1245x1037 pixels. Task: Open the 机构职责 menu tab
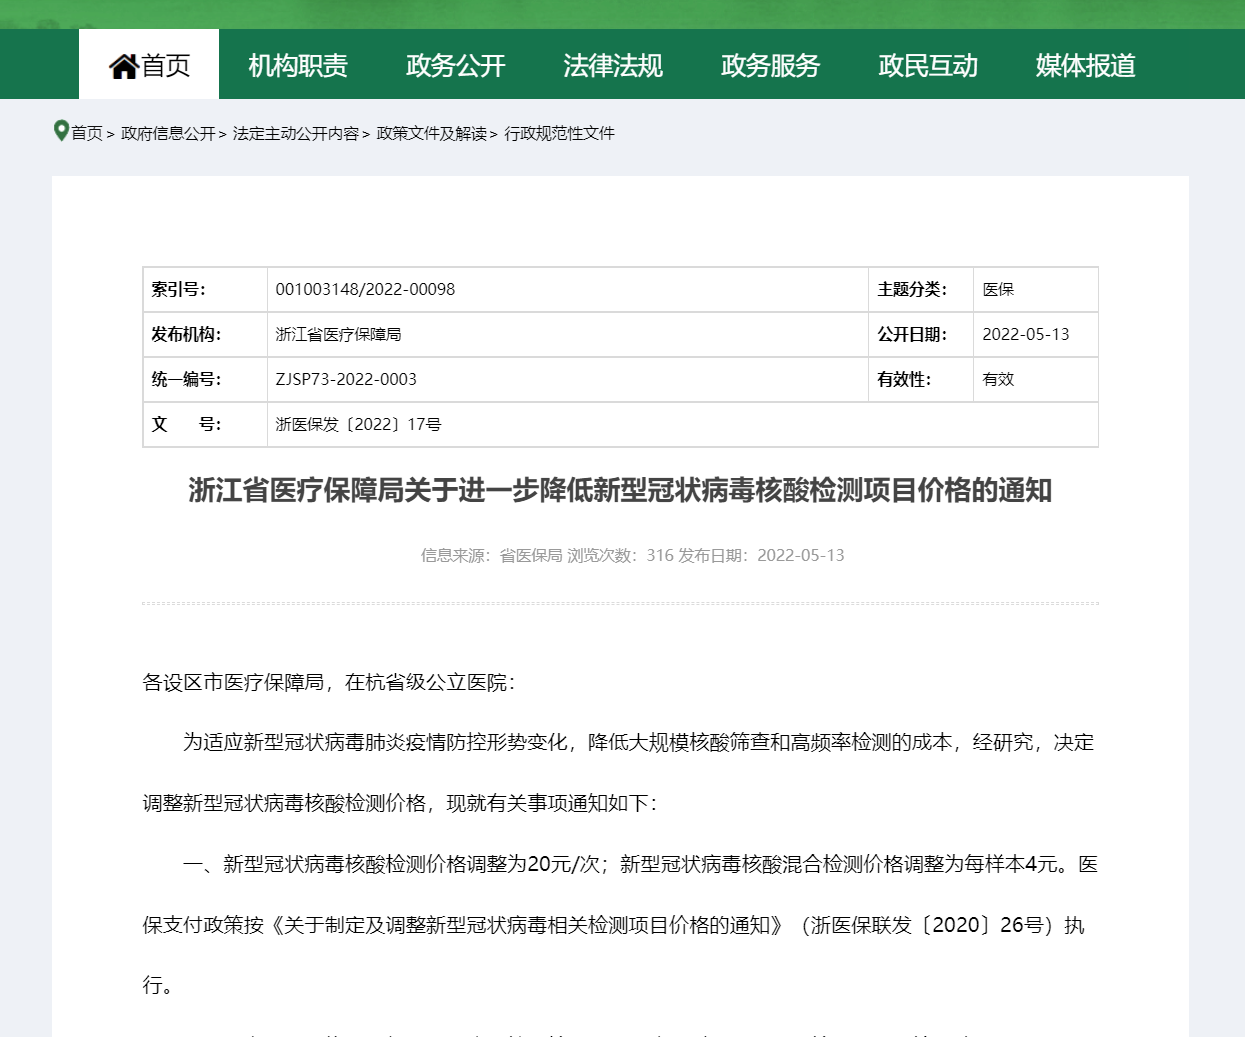(x=298, y=65)
